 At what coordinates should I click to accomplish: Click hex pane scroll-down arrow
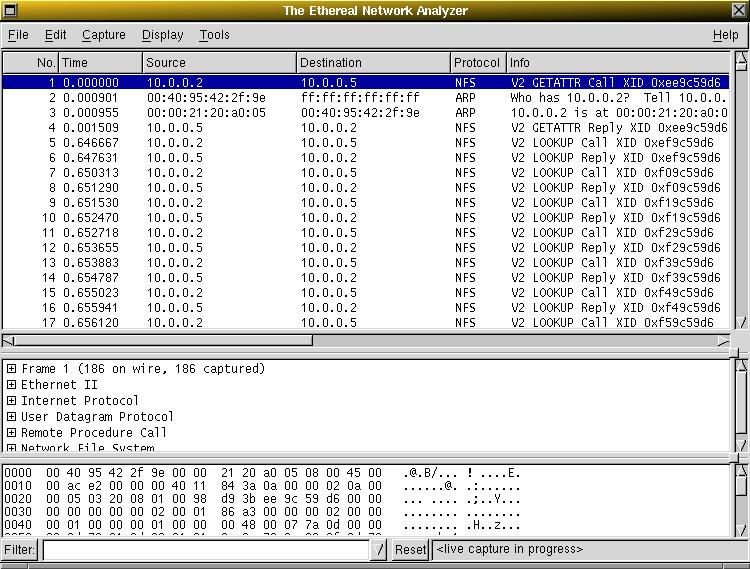coord(741,530)
